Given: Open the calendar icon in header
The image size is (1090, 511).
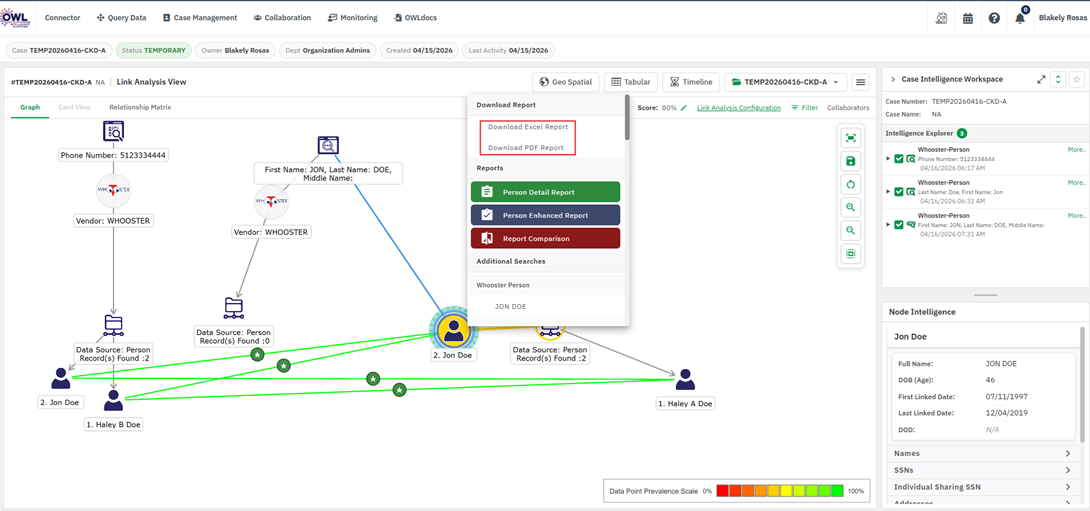Looking at the screenshot, I should pos(968,18).
